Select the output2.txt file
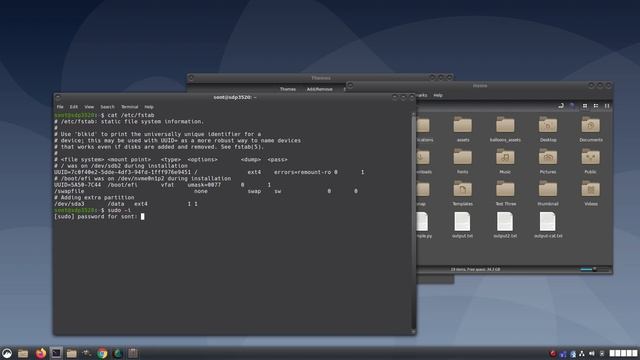The width and height of the screenshot is (640, 360). (x=505, y=225)
